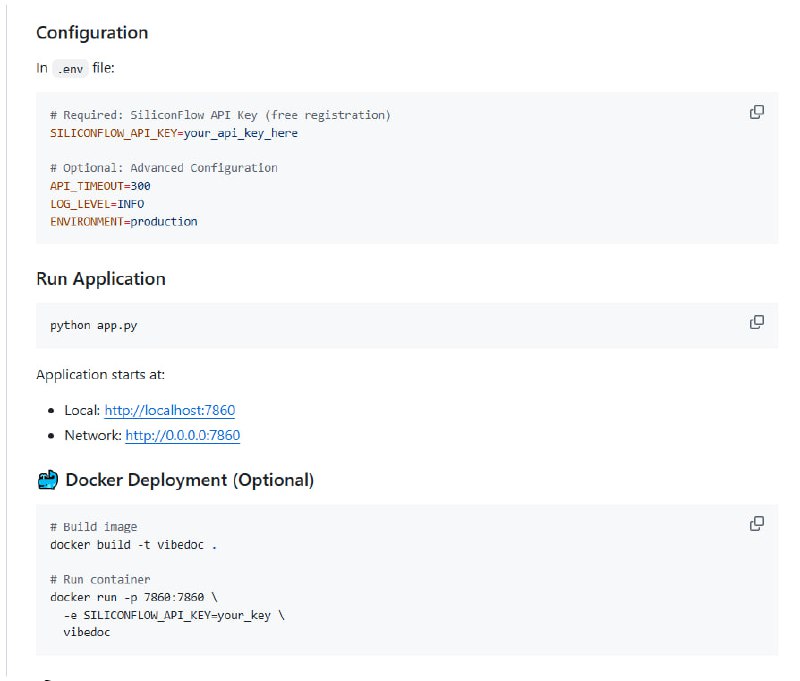Click the Configuration heading
The width and height of the screenshot is (800, 681).
click(x=92, y=33)
